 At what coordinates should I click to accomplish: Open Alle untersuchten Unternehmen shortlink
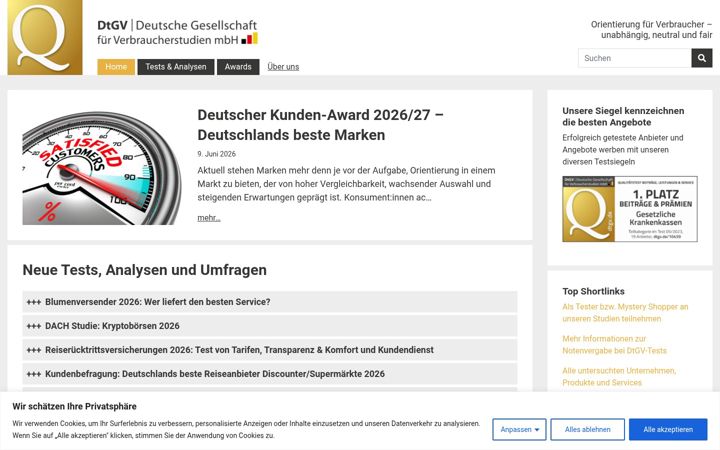[x=619, y=376]
